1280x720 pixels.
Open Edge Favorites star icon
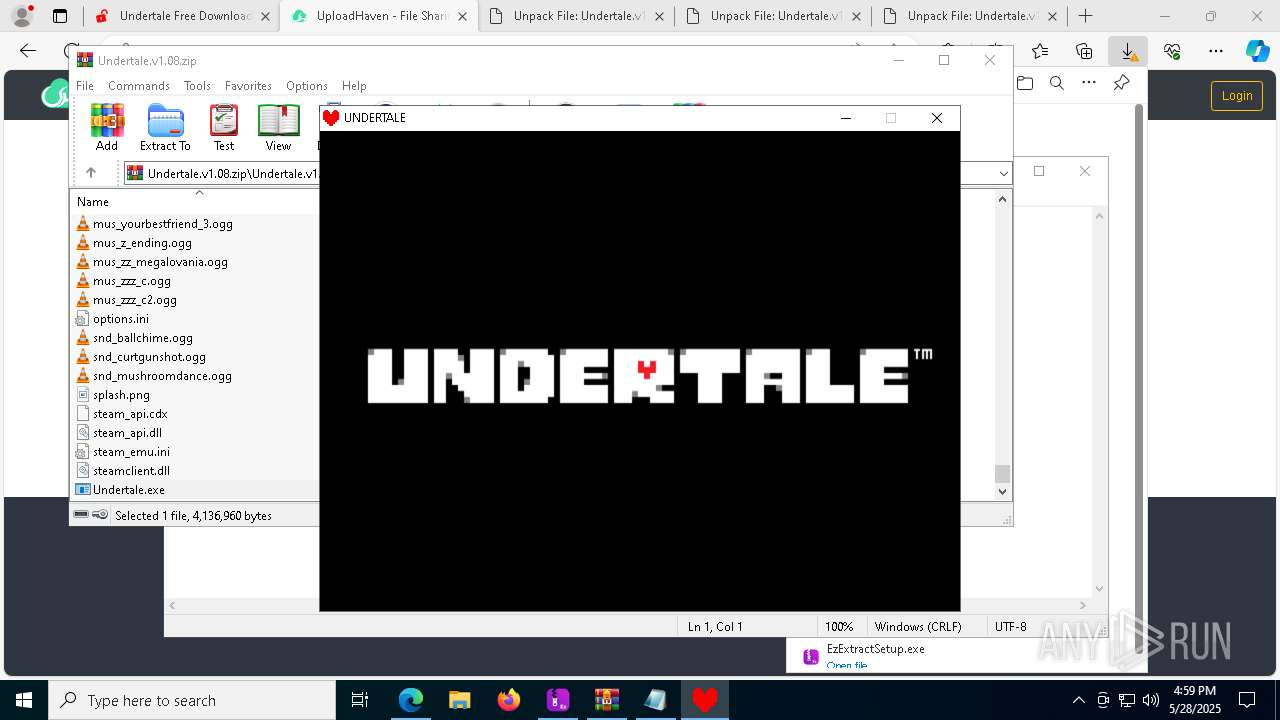click(x=1040, y=51)
